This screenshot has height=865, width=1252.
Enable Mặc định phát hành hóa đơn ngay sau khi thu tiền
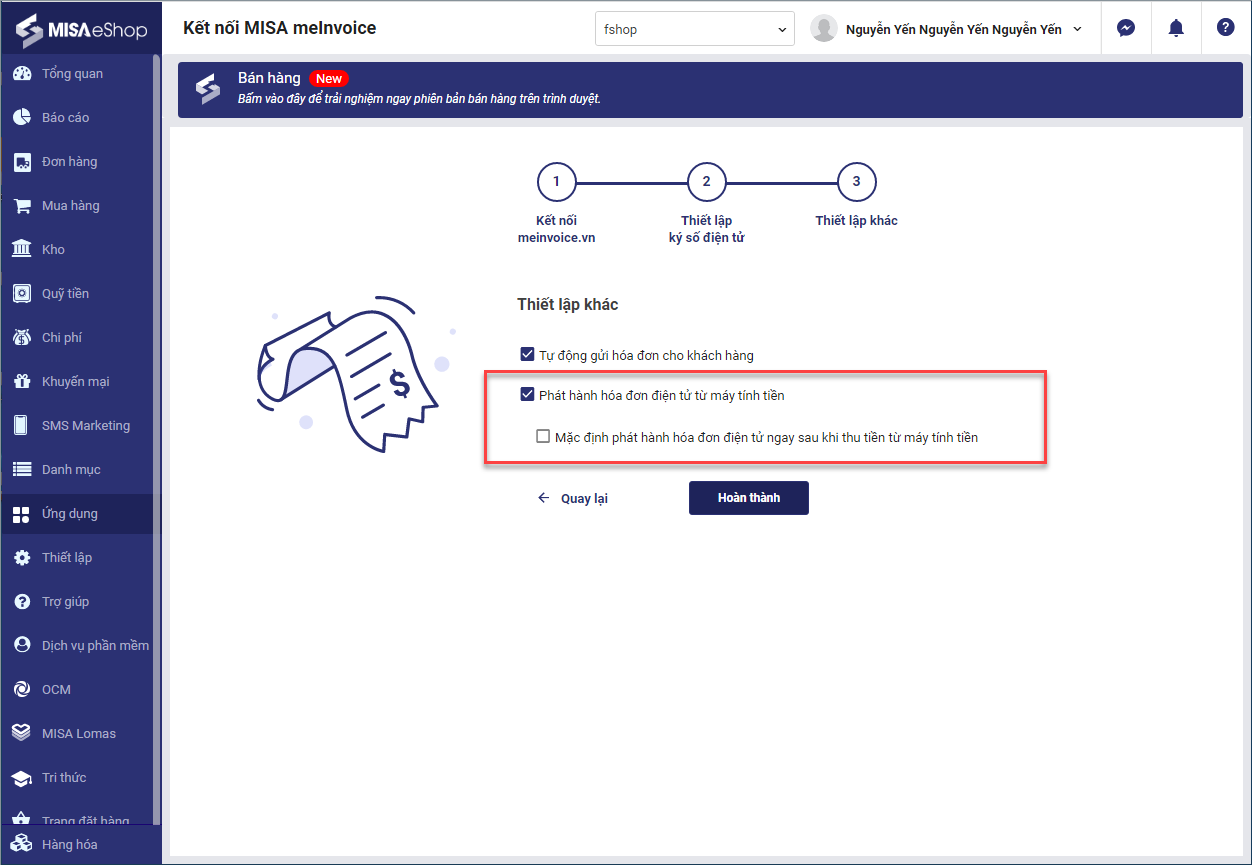543,436
